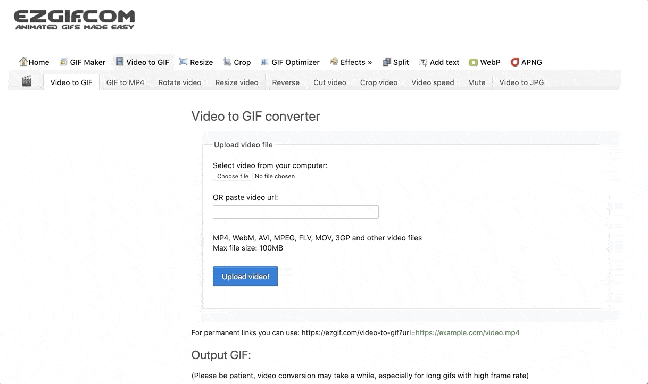Viewport: 648px width, 384px height.
Task: Switch to Reverse tab
Action: point(286,82)
